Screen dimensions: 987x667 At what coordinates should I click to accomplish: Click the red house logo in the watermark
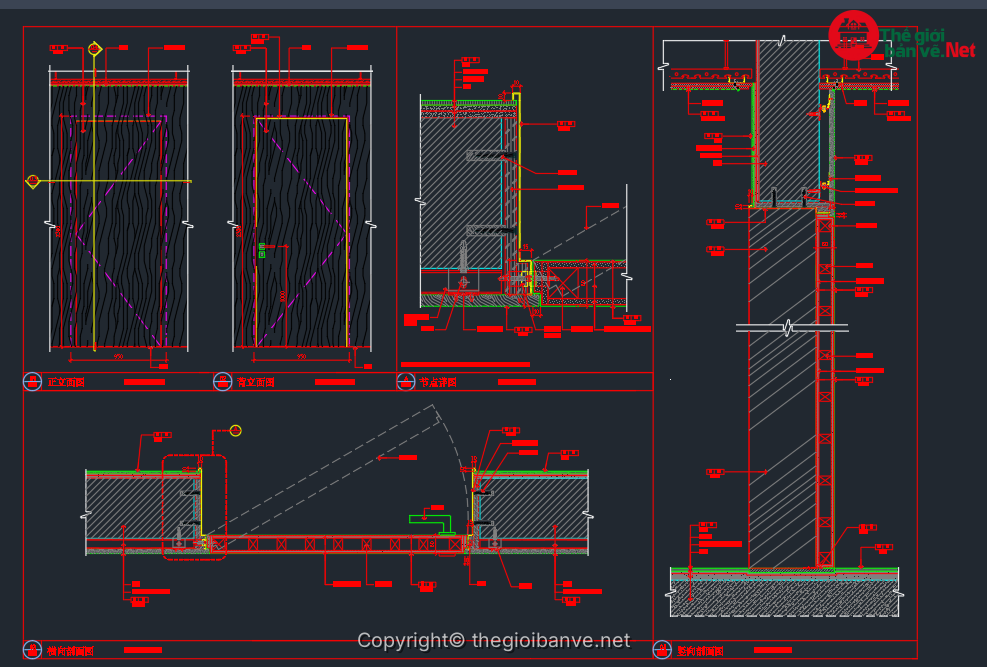tap(853, 37)
